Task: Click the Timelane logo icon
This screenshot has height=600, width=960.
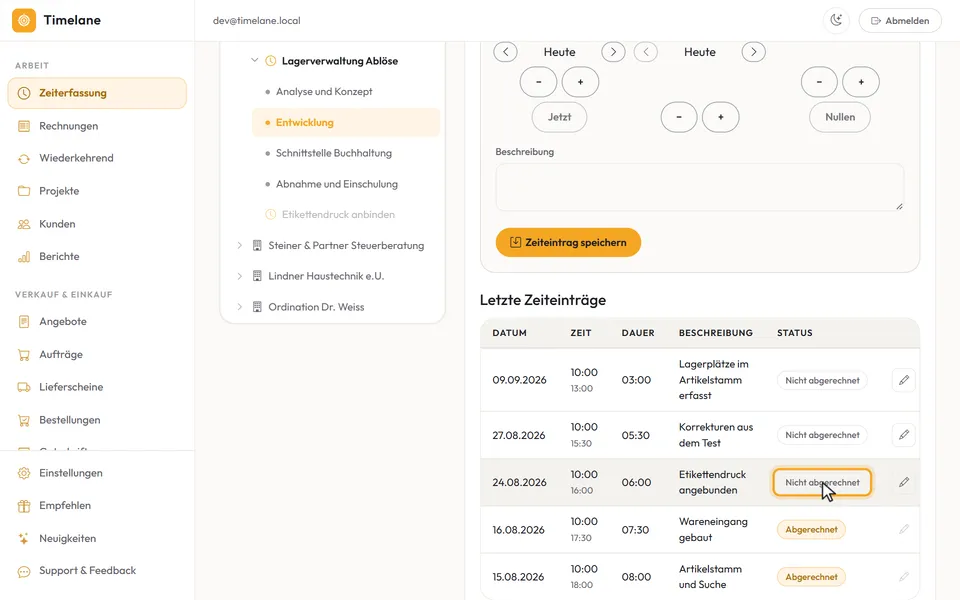Action: [24, 20]
